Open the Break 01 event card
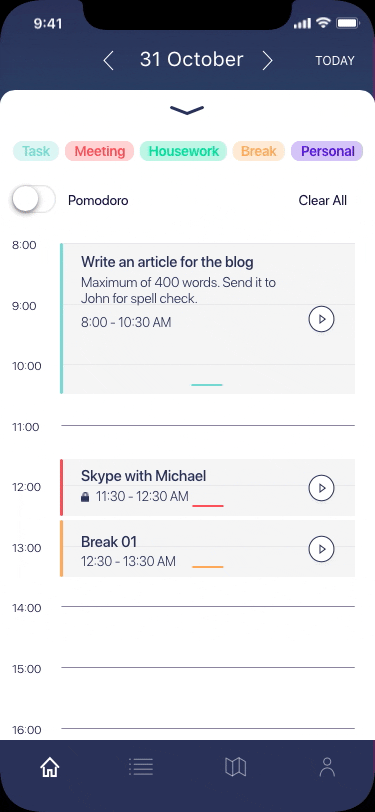Viewport: 375px width, 812px height. [208, 548]
